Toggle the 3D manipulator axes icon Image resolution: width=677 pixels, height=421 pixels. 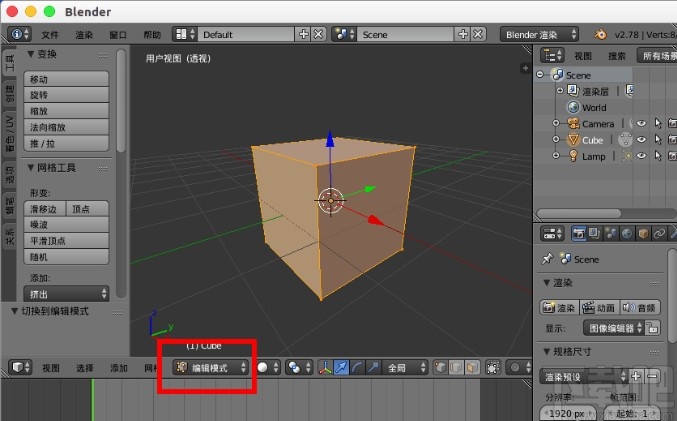click(325, 367)
